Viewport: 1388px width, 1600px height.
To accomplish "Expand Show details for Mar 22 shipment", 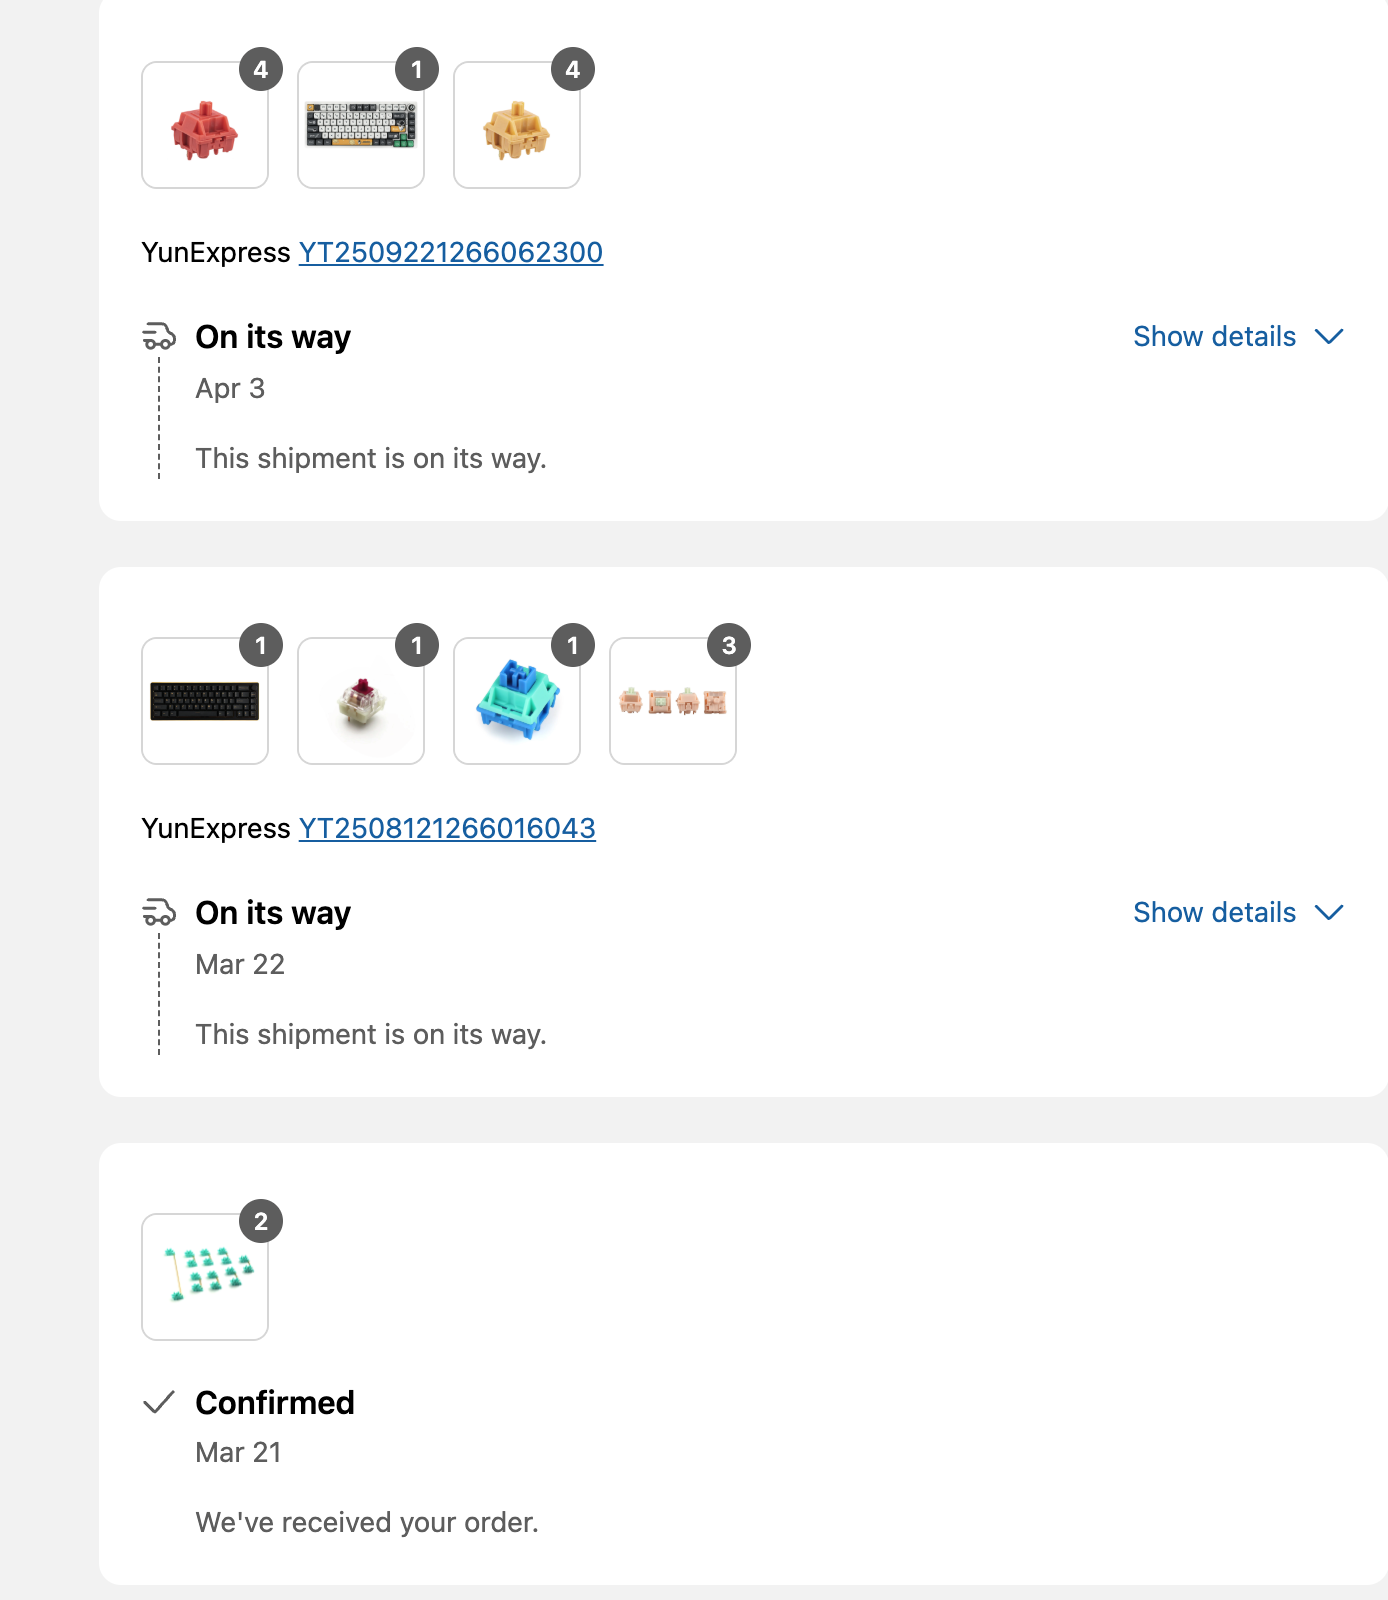I will click(1214, 912).
